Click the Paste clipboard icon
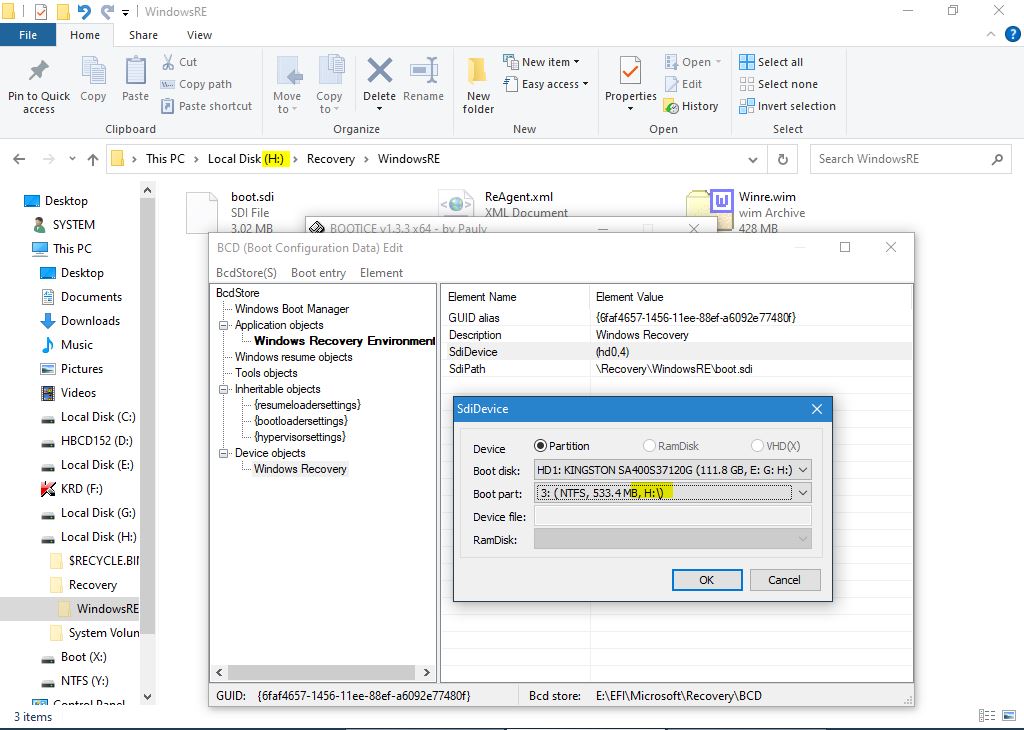 pos(135,74)
